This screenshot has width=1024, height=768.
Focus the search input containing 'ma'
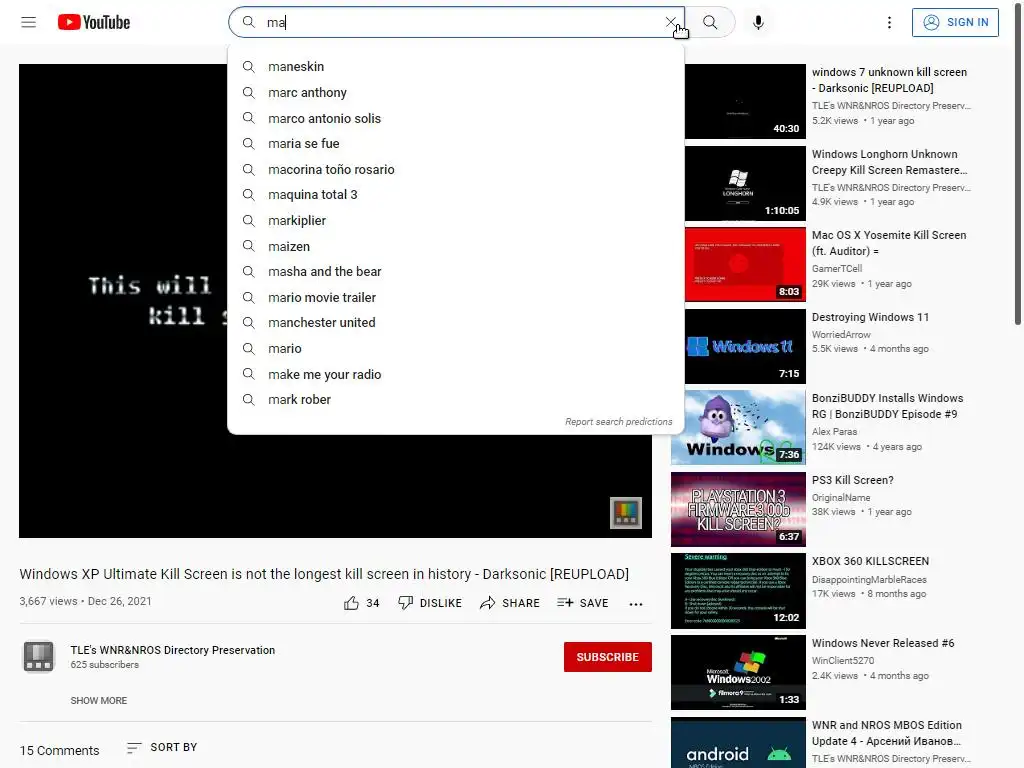pos(457,22)
